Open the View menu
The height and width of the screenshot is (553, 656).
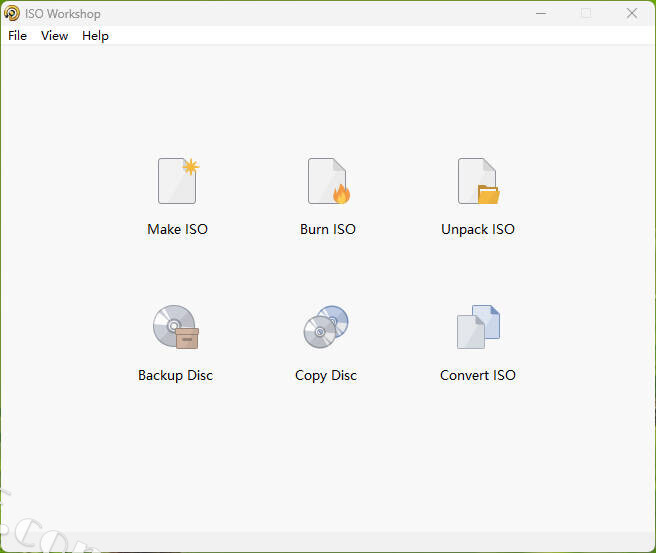tap(54, 36)
